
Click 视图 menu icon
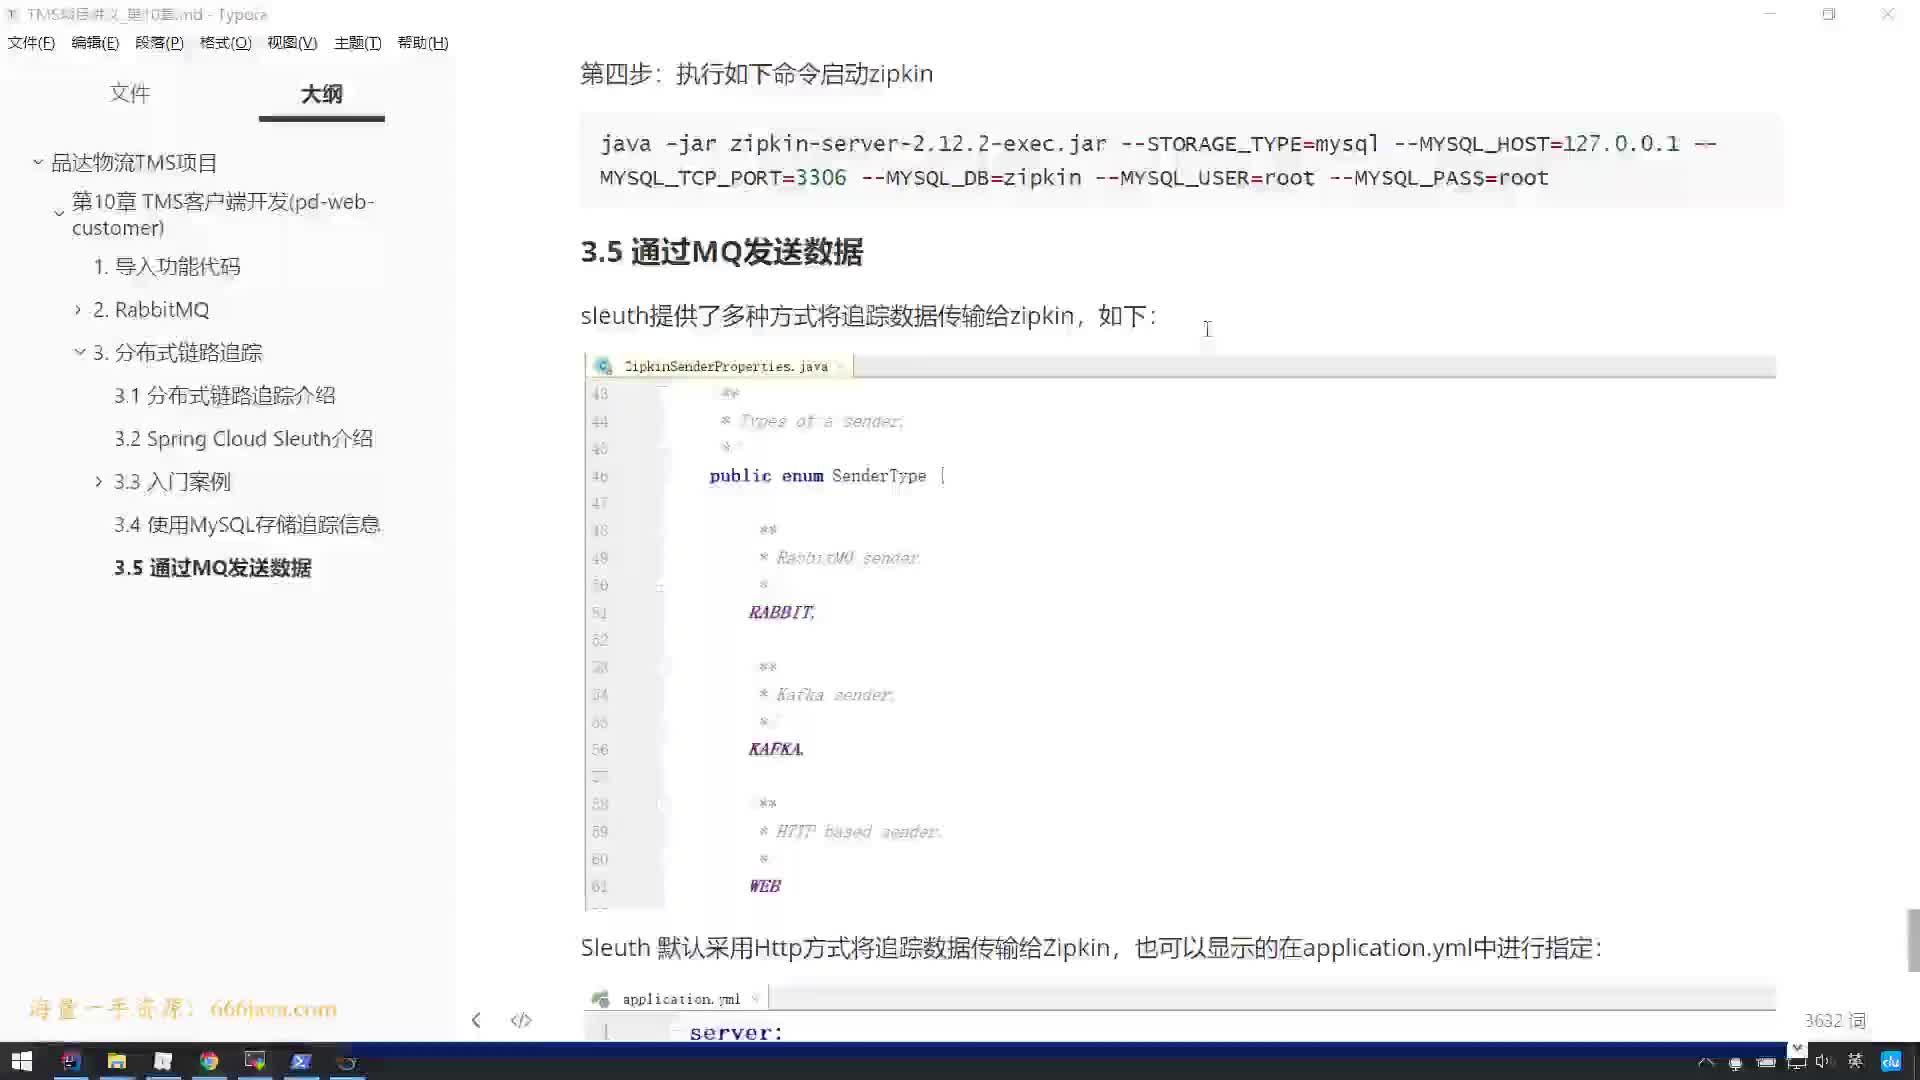(x=290, y=42)
